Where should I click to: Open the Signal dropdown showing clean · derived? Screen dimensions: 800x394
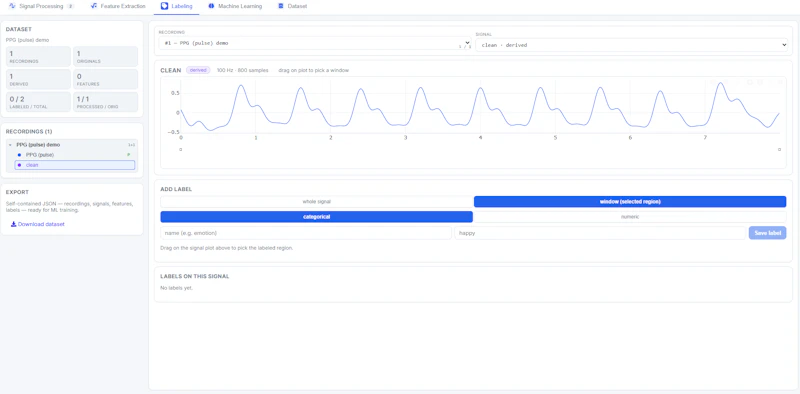click(632, 45)
